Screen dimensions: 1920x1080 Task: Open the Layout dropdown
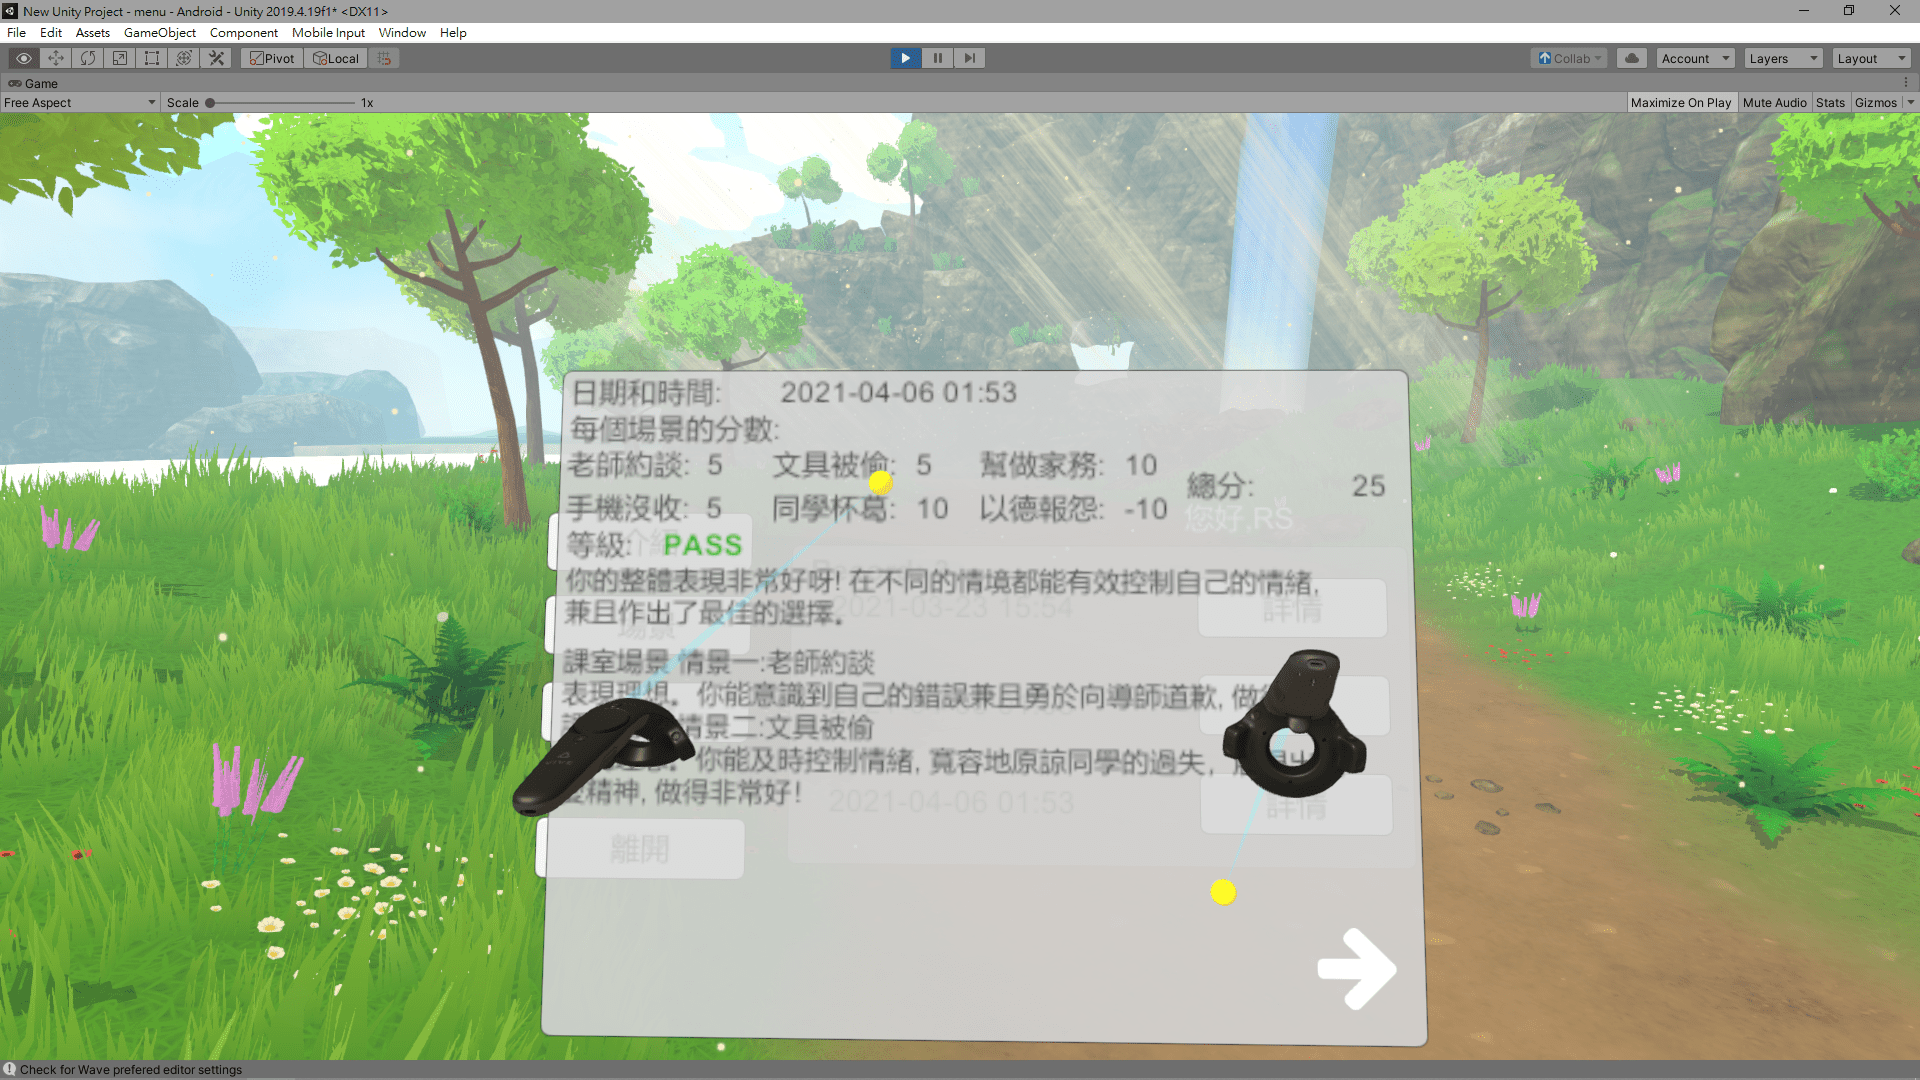[1872, 58]
